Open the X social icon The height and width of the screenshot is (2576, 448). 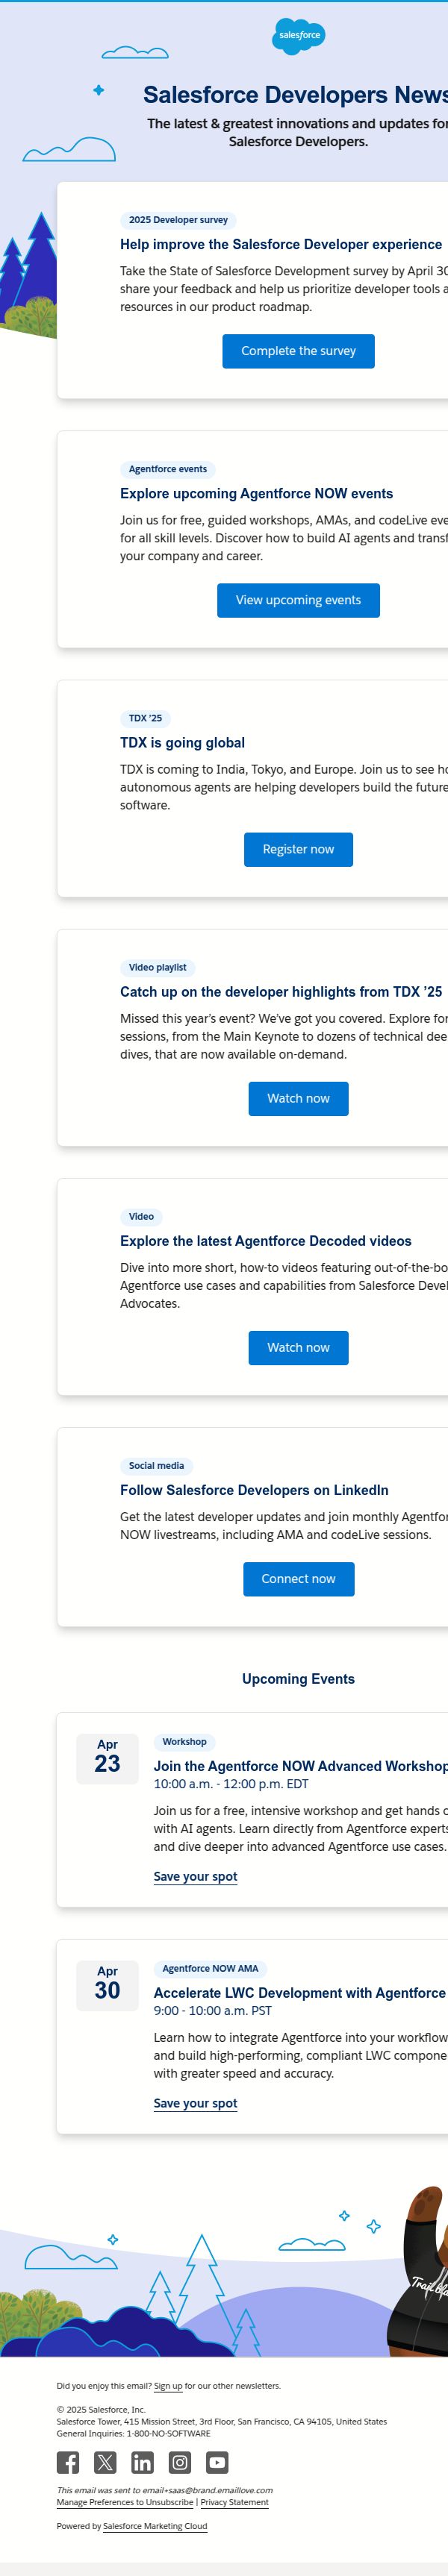coord(105,2462)
